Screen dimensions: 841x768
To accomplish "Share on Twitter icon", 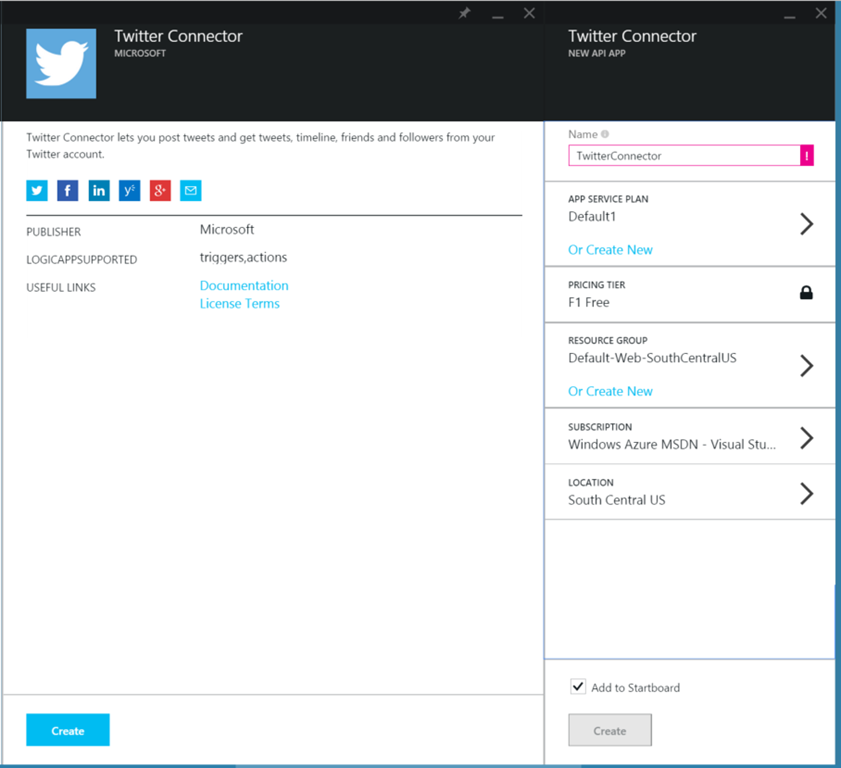I will coord(37,190).
